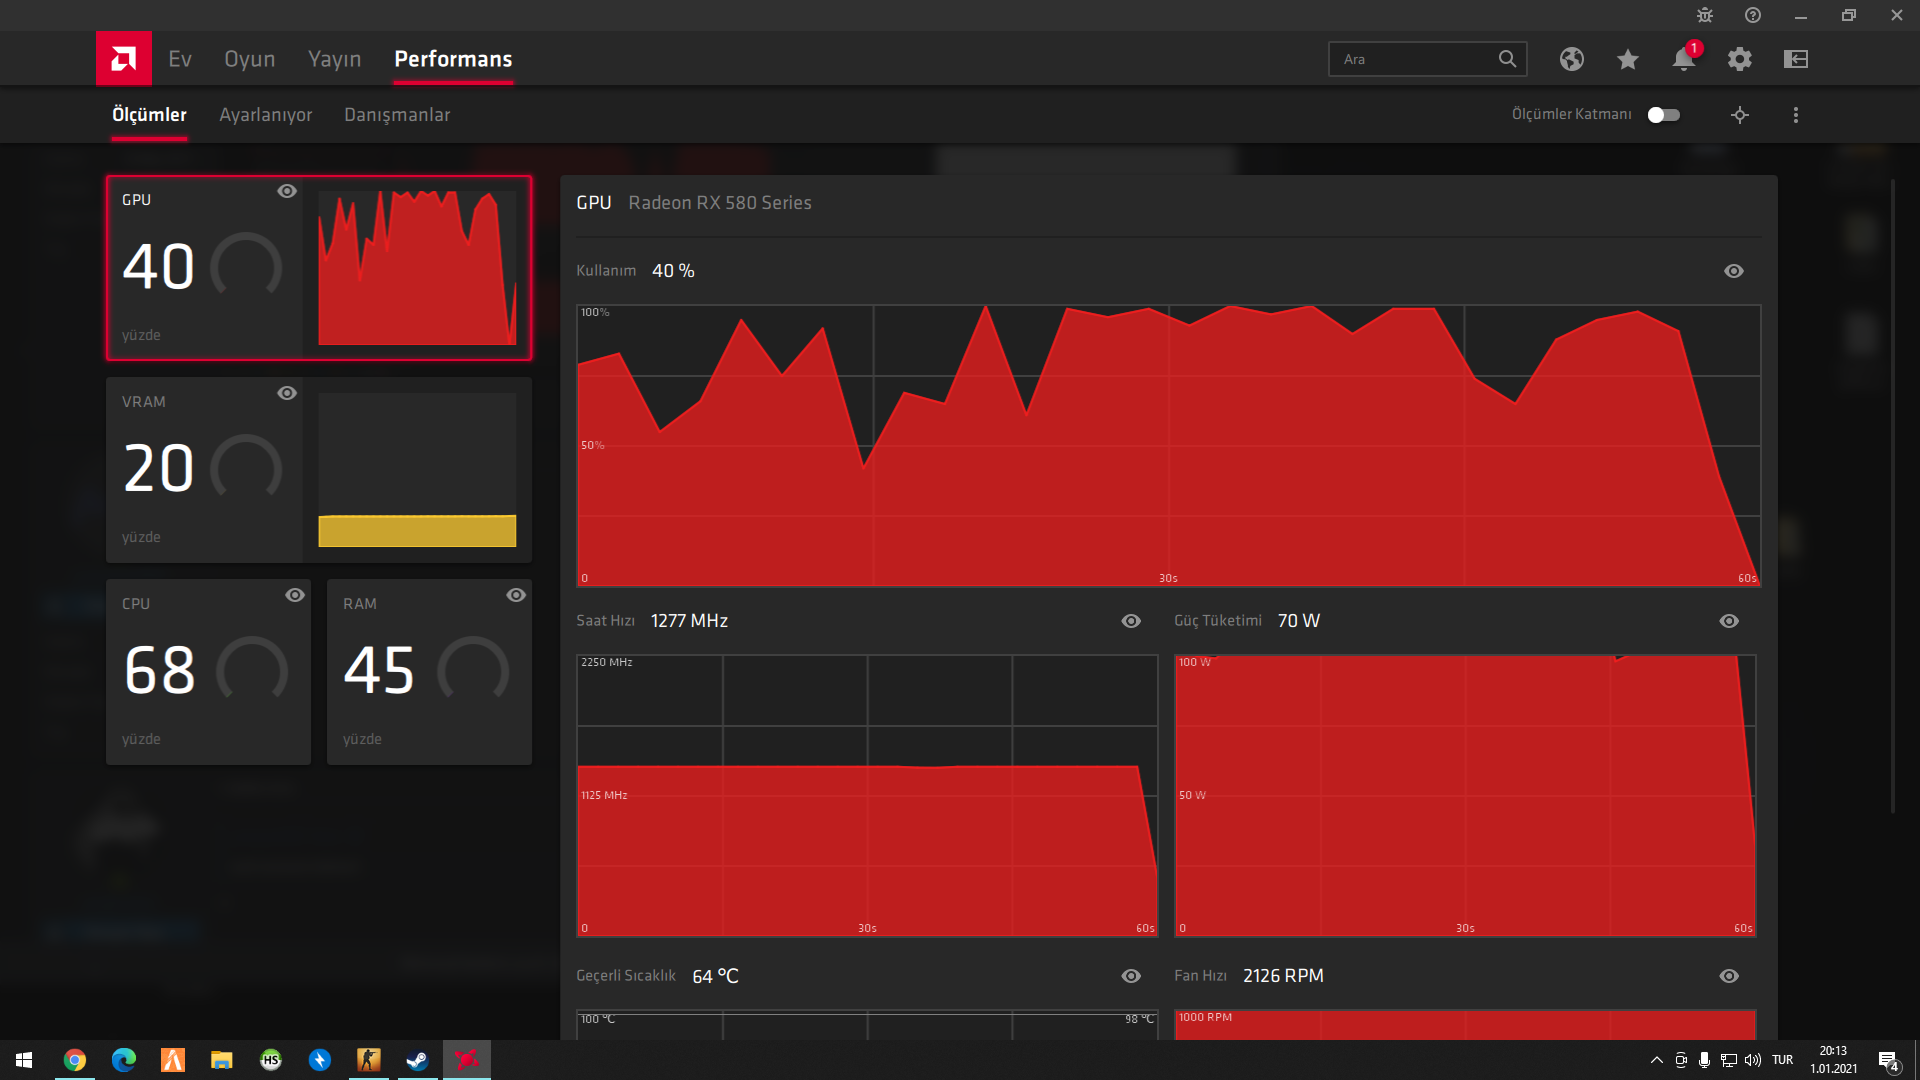Open Google Chrome from the taskbar

[75, 1060]
